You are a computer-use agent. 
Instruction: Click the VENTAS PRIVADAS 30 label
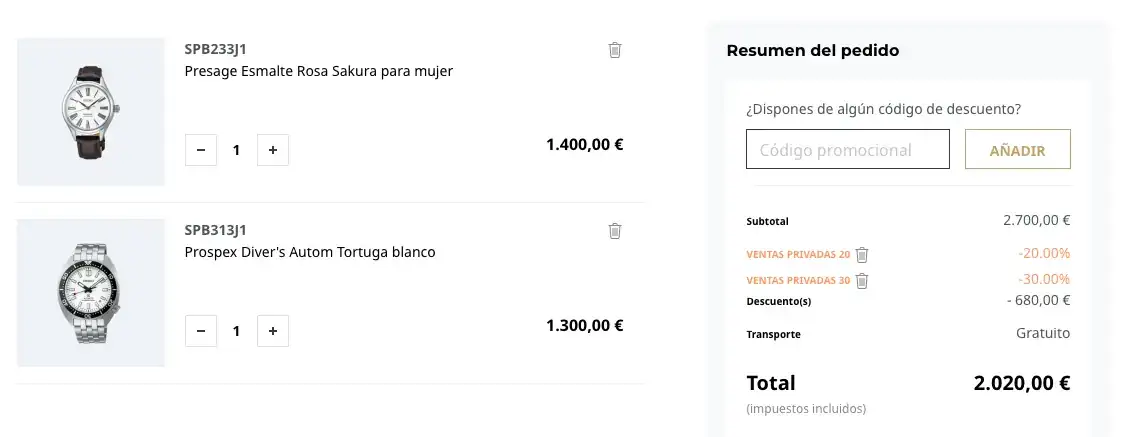[x=798, y=280]
